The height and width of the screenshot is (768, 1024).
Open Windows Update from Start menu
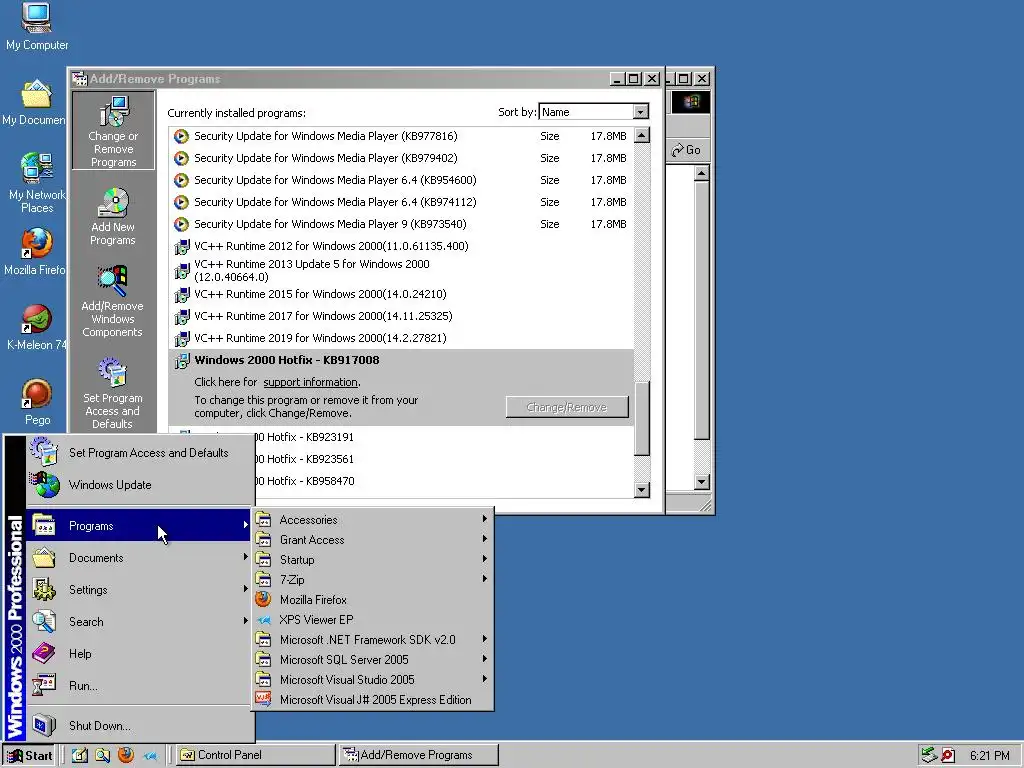tap(139, 485)
